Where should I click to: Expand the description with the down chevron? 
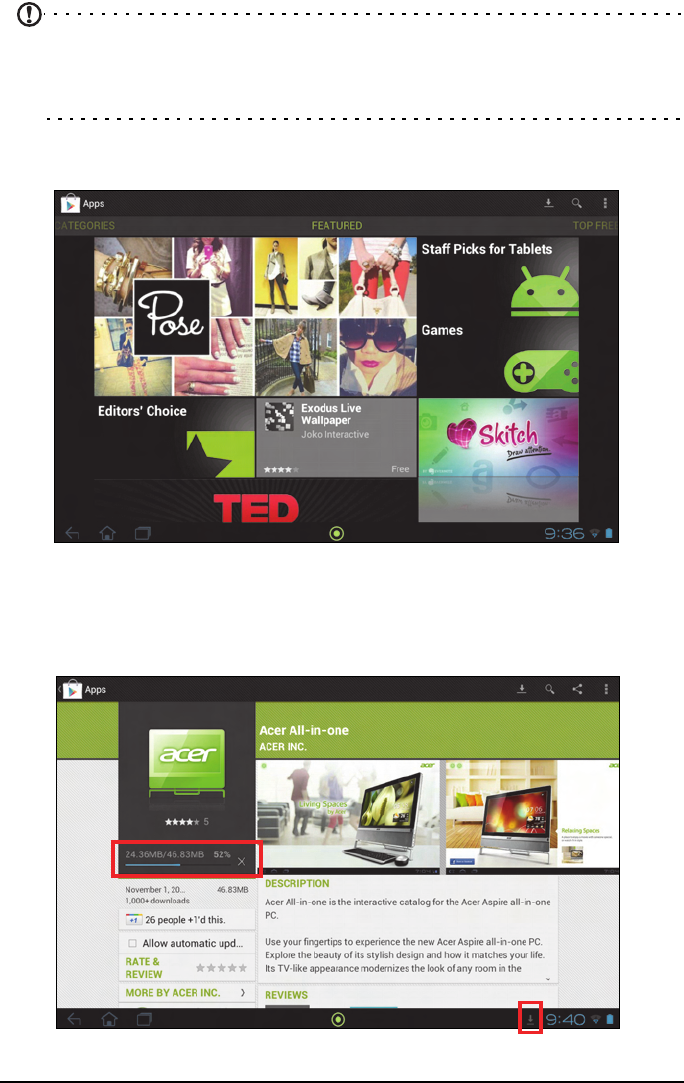[548, 979]
